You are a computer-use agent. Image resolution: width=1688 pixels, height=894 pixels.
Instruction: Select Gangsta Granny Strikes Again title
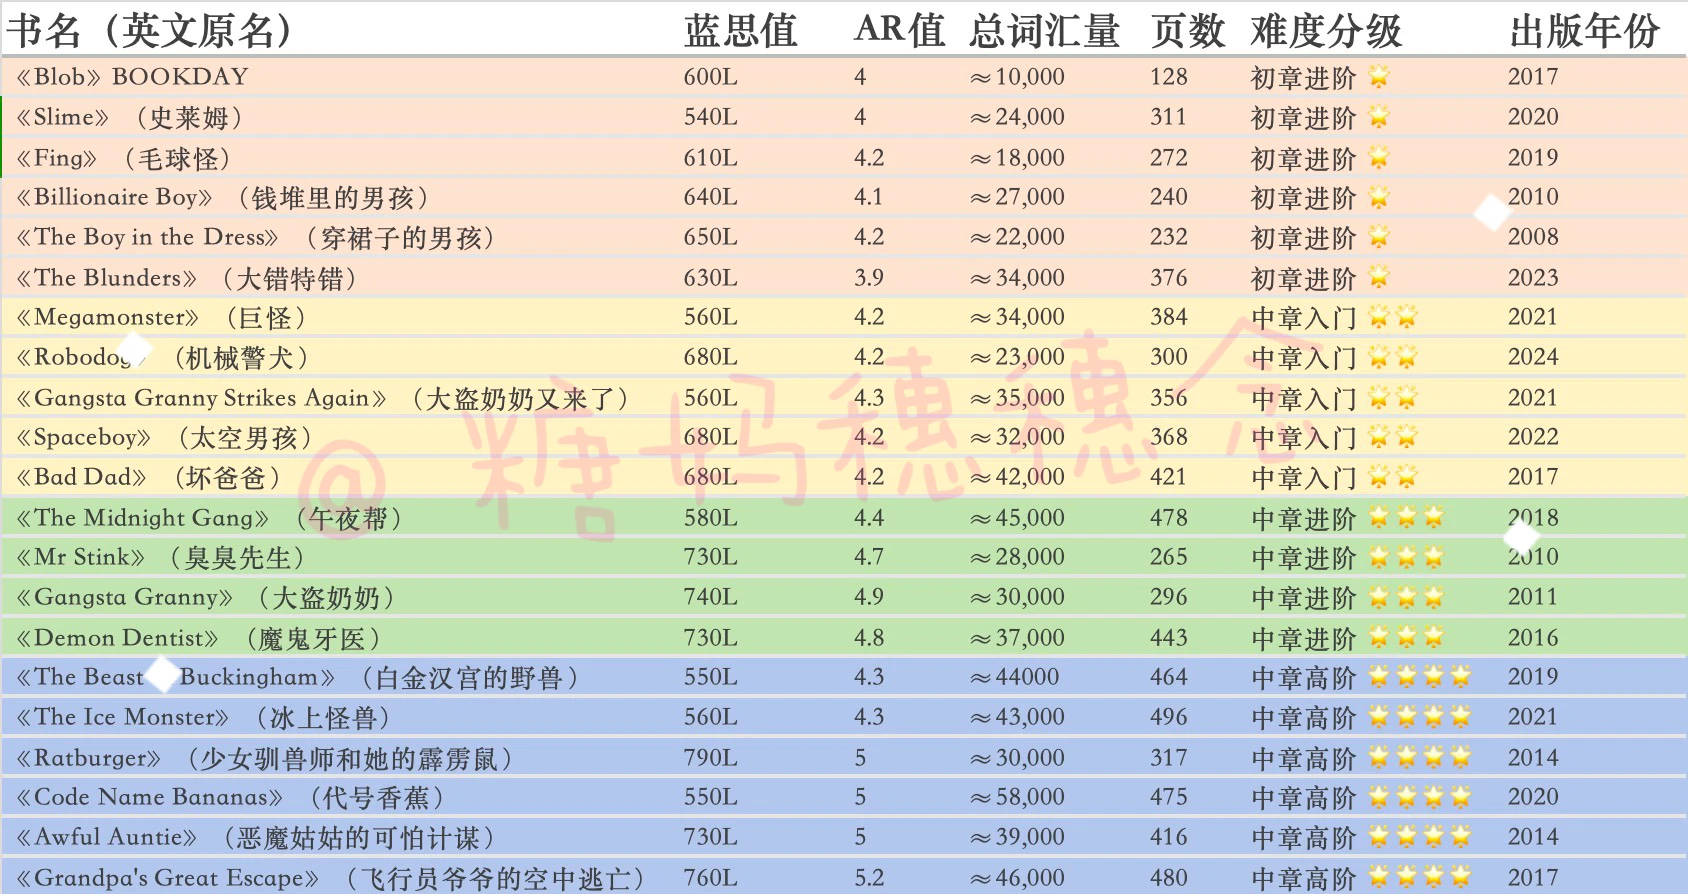point(322,398)
